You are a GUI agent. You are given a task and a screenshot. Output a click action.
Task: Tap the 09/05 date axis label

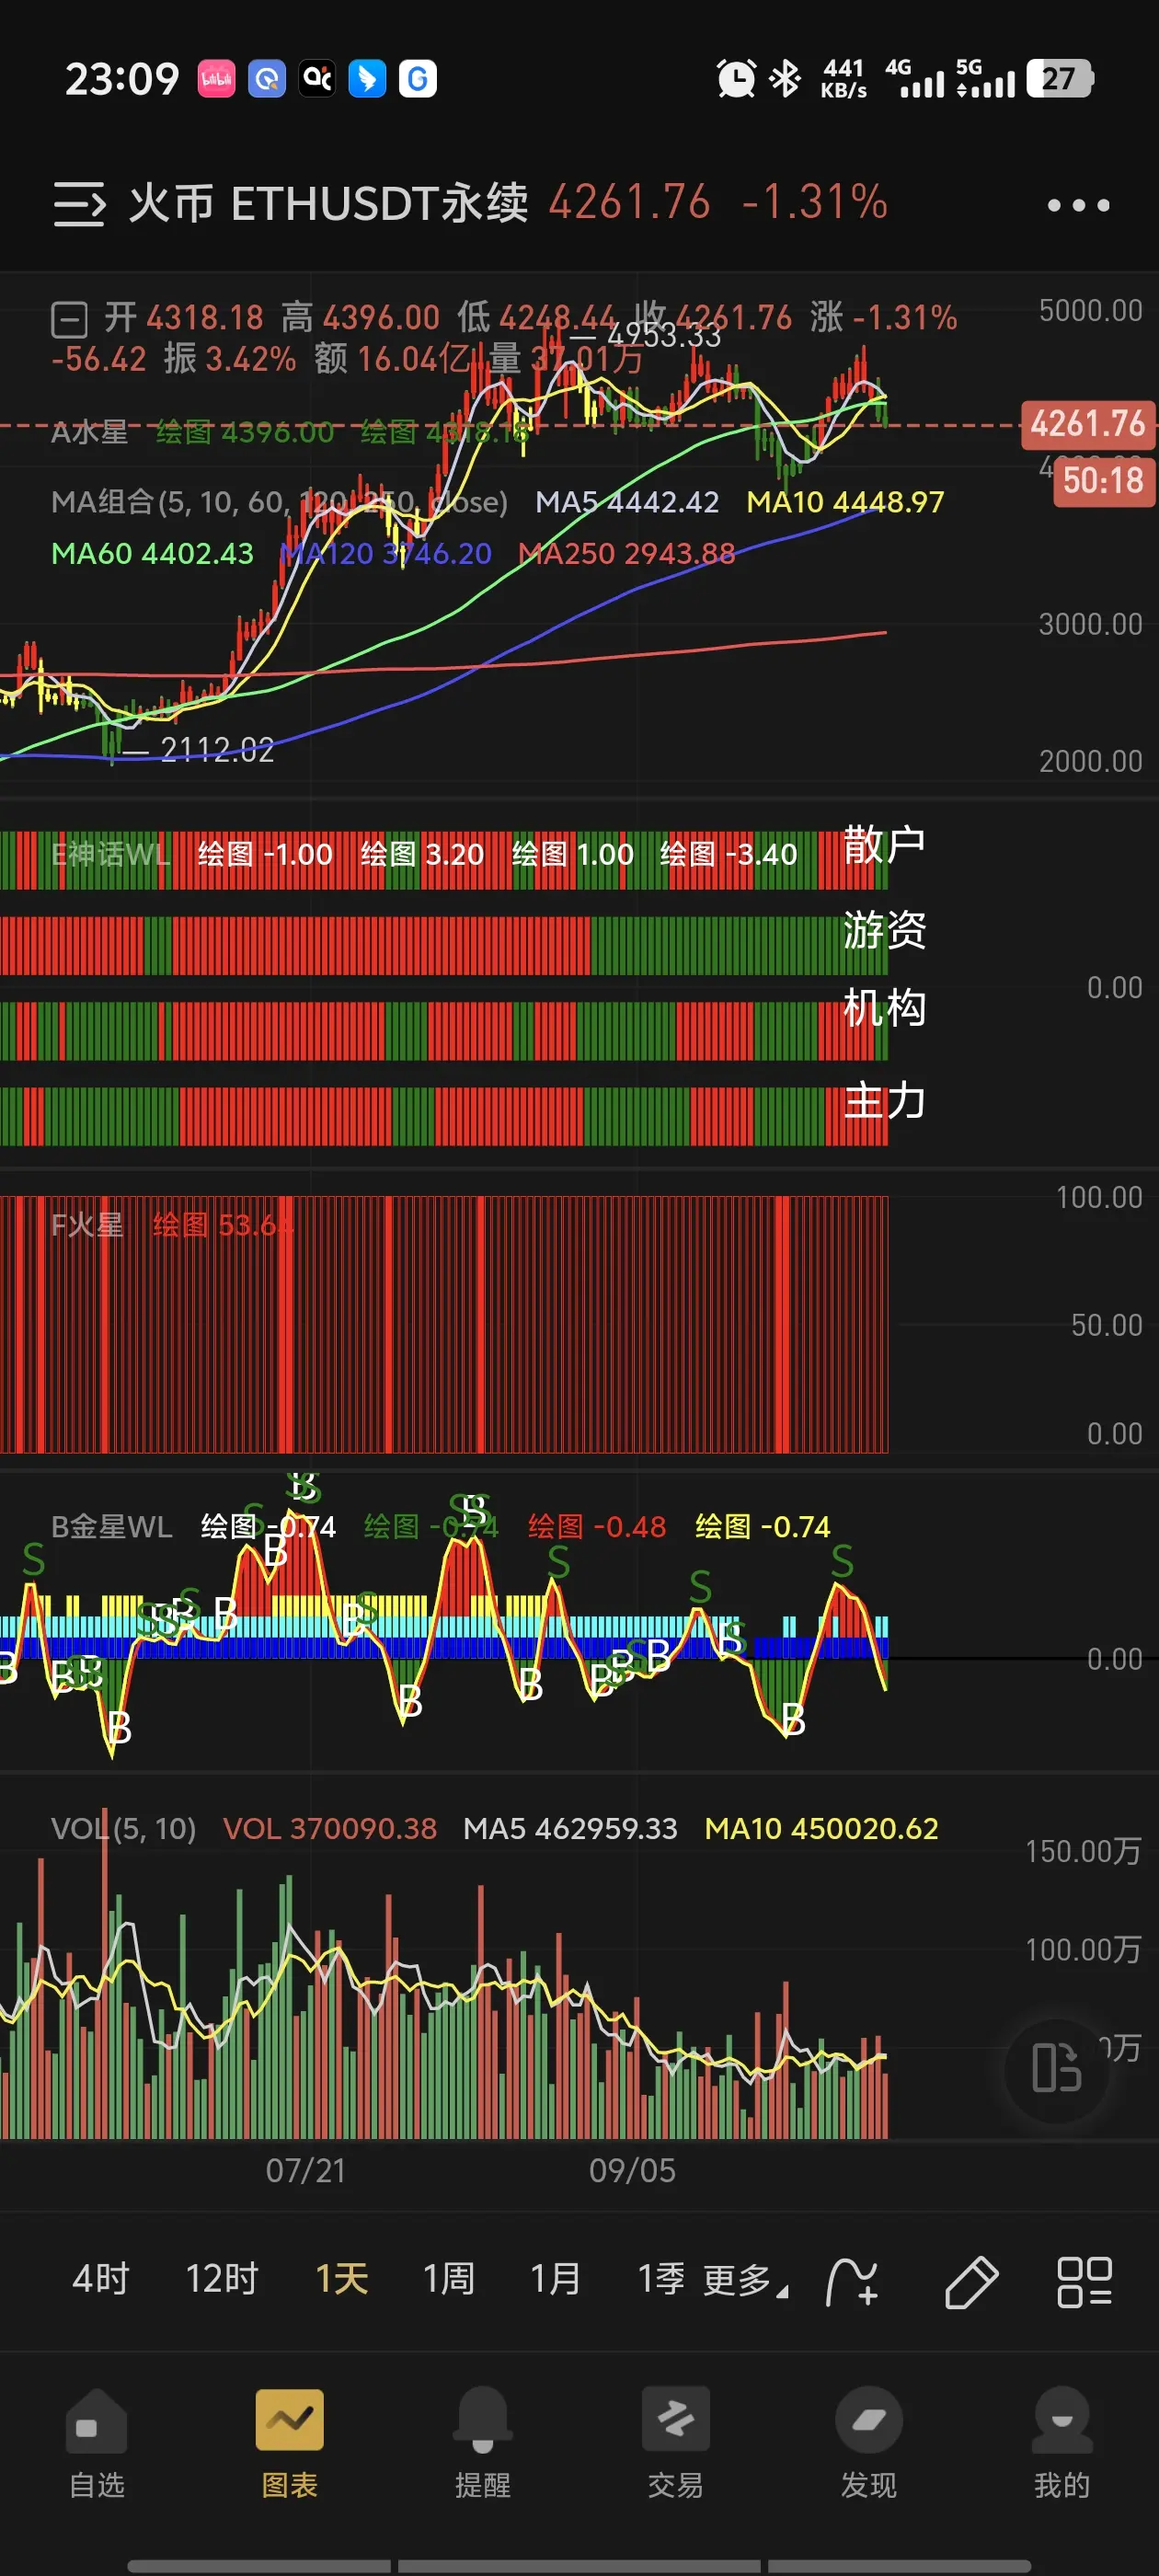[x=632, y=2169]
